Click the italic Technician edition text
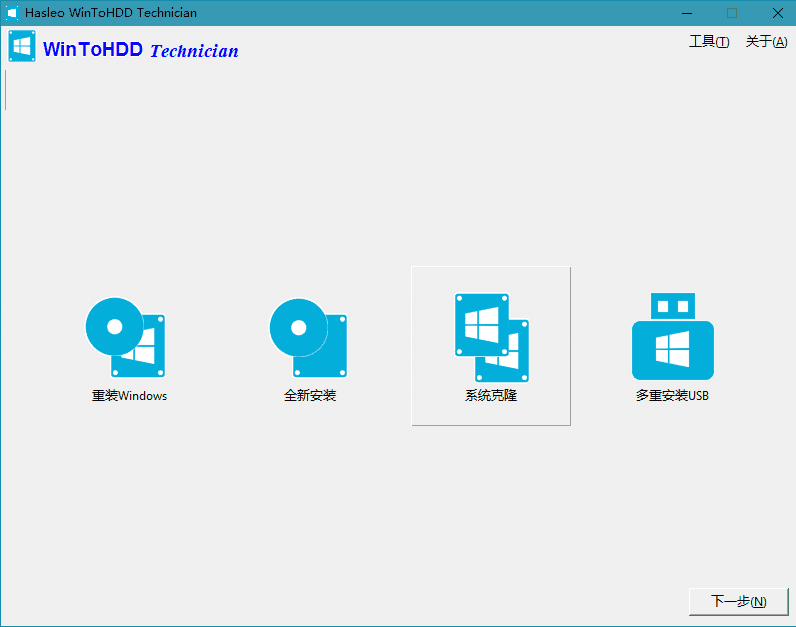This screenshot has height=627, width=796. pyautogui.click(x=194, y=51)
